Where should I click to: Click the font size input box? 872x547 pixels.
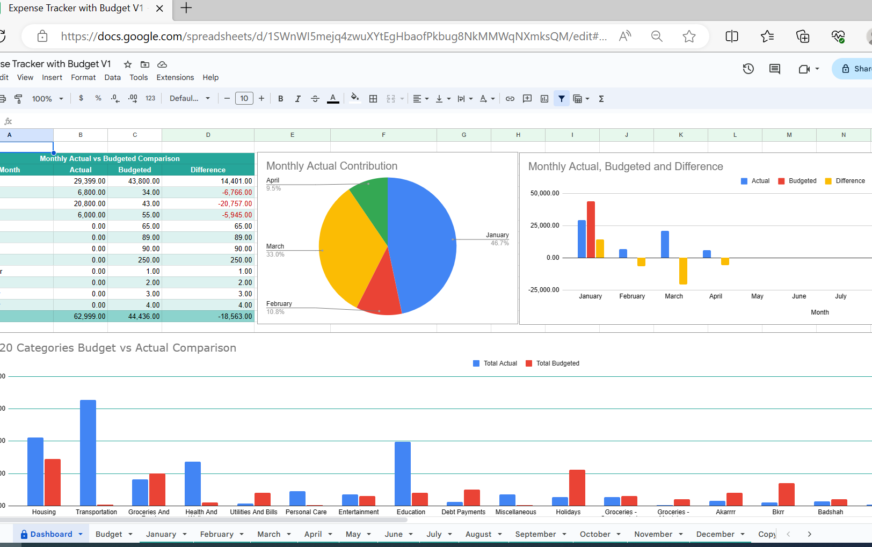pos(244,99)
